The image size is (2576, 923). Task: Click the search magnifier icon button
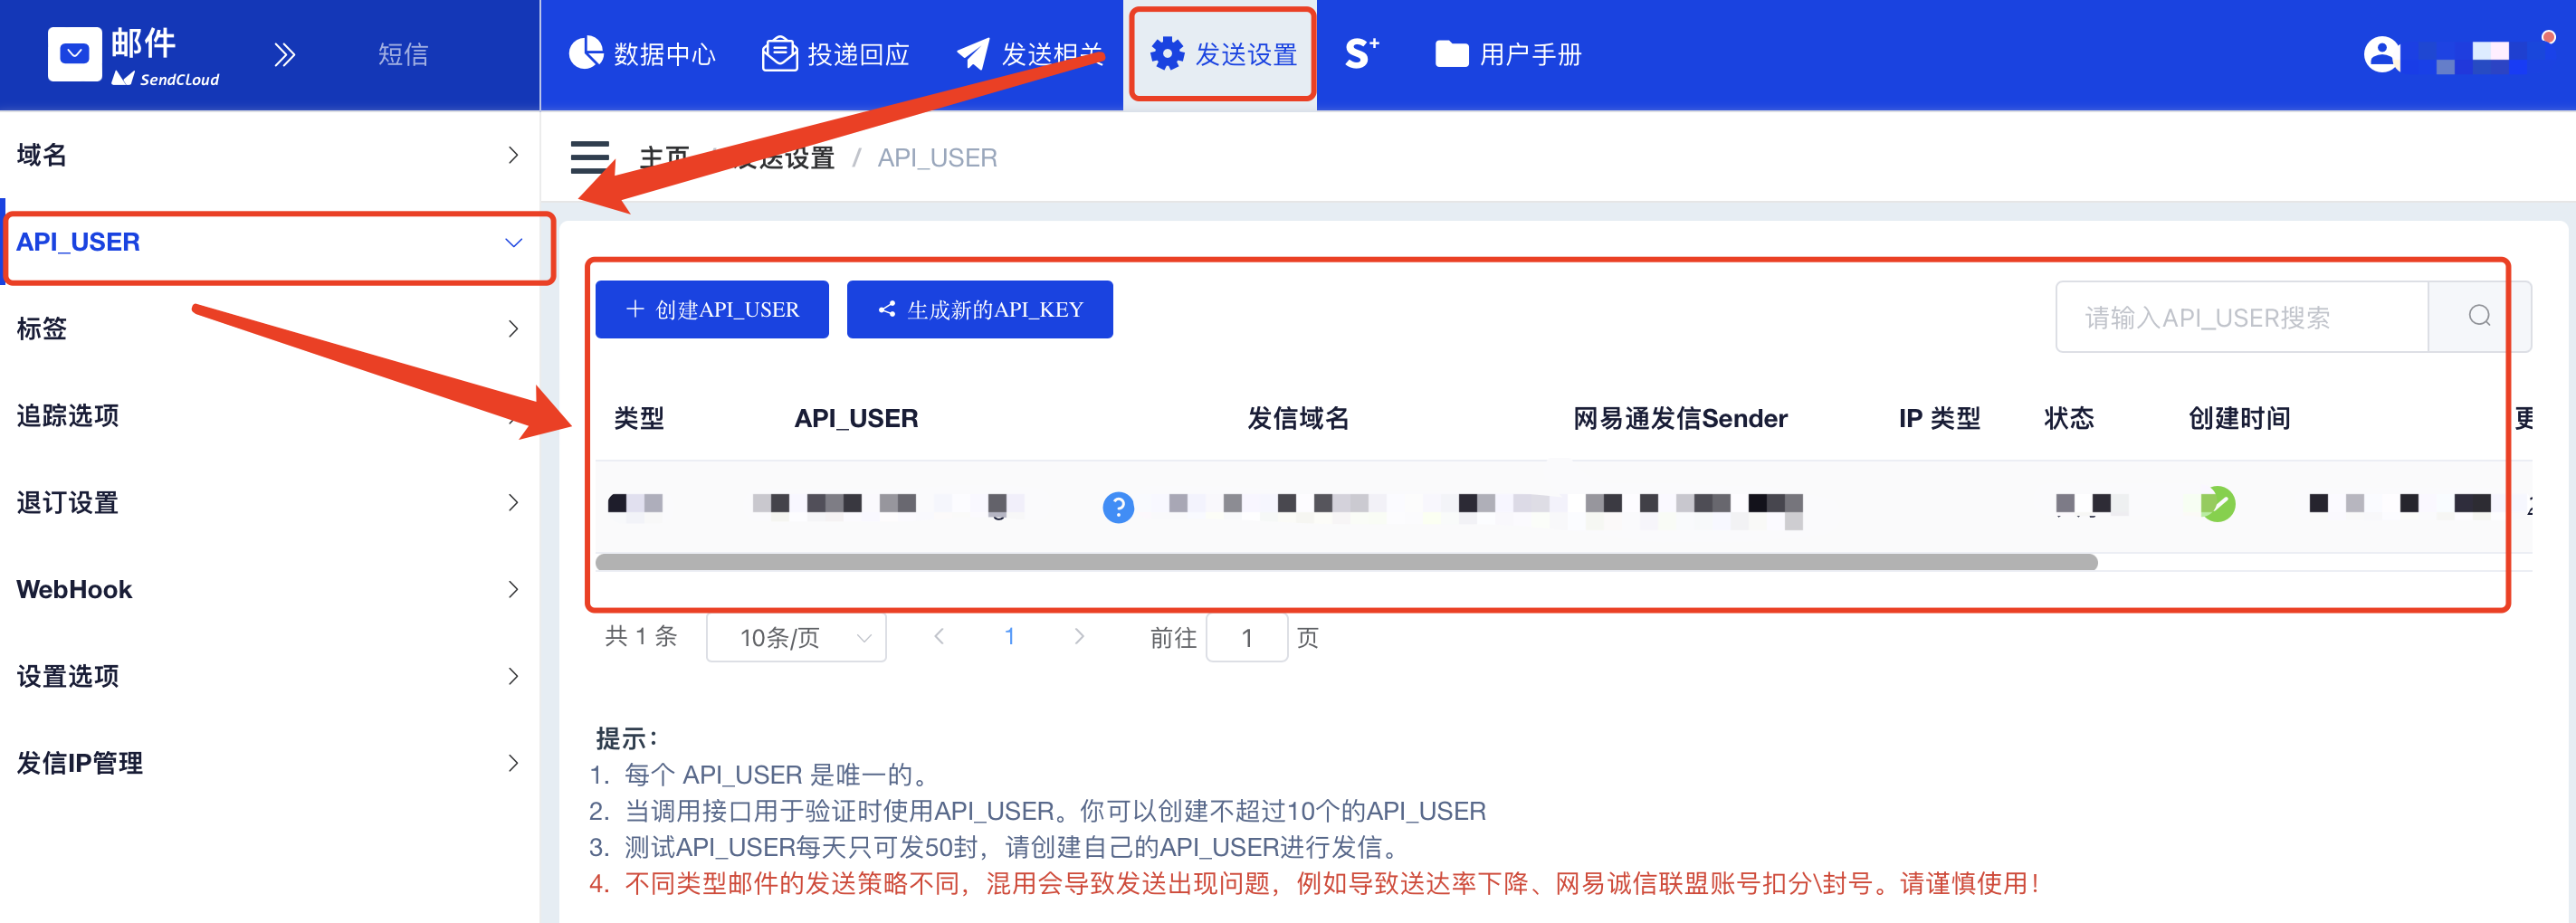pos(2479,317)
